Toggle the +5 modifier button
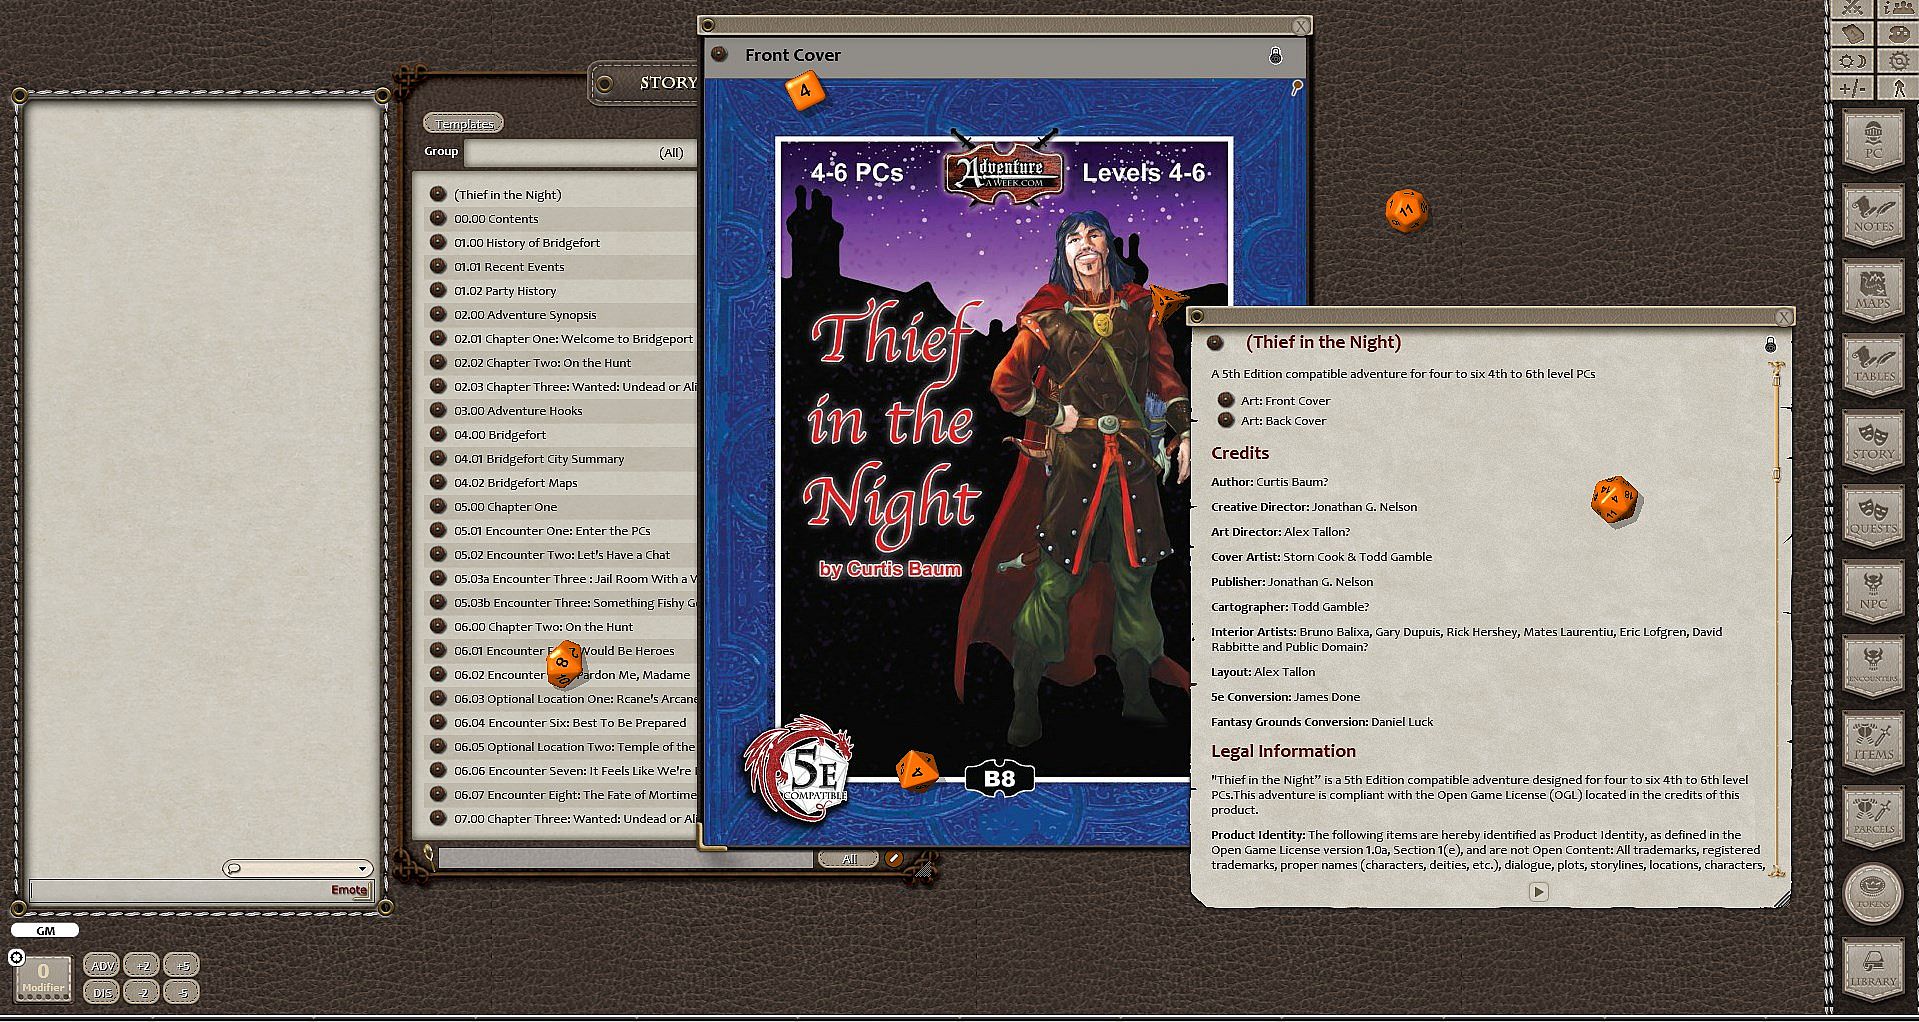1919x1022 pixels. pos(182,965)
